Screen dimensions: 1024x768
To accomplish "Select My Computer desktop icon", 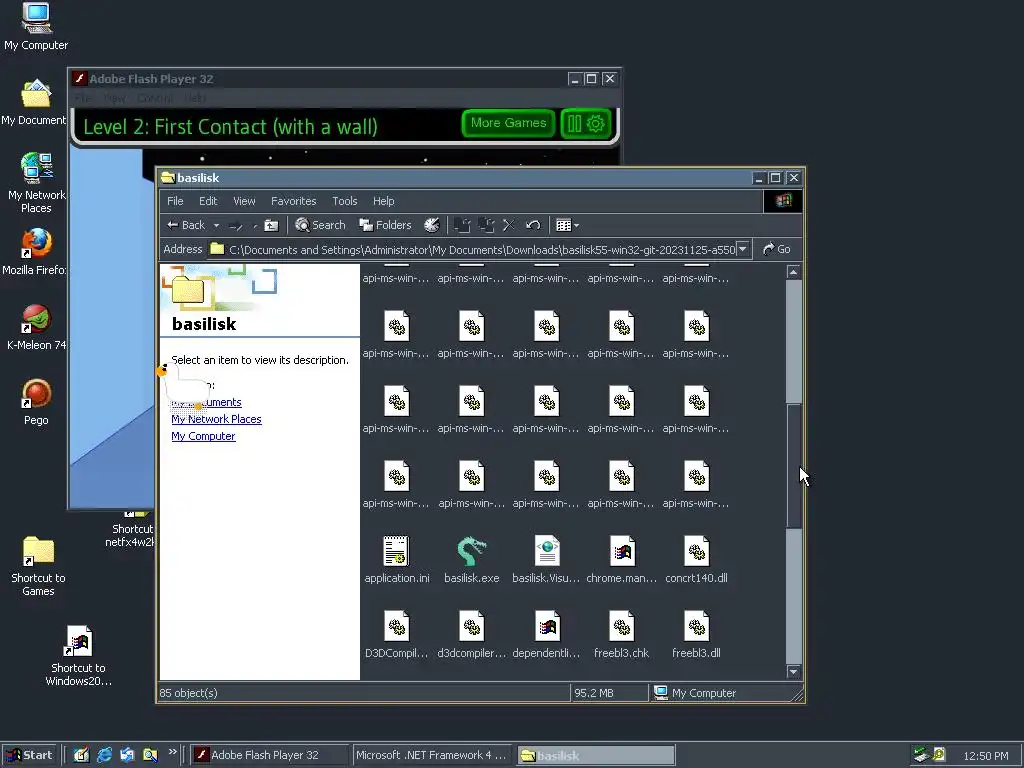I will [x=36, y=27].
